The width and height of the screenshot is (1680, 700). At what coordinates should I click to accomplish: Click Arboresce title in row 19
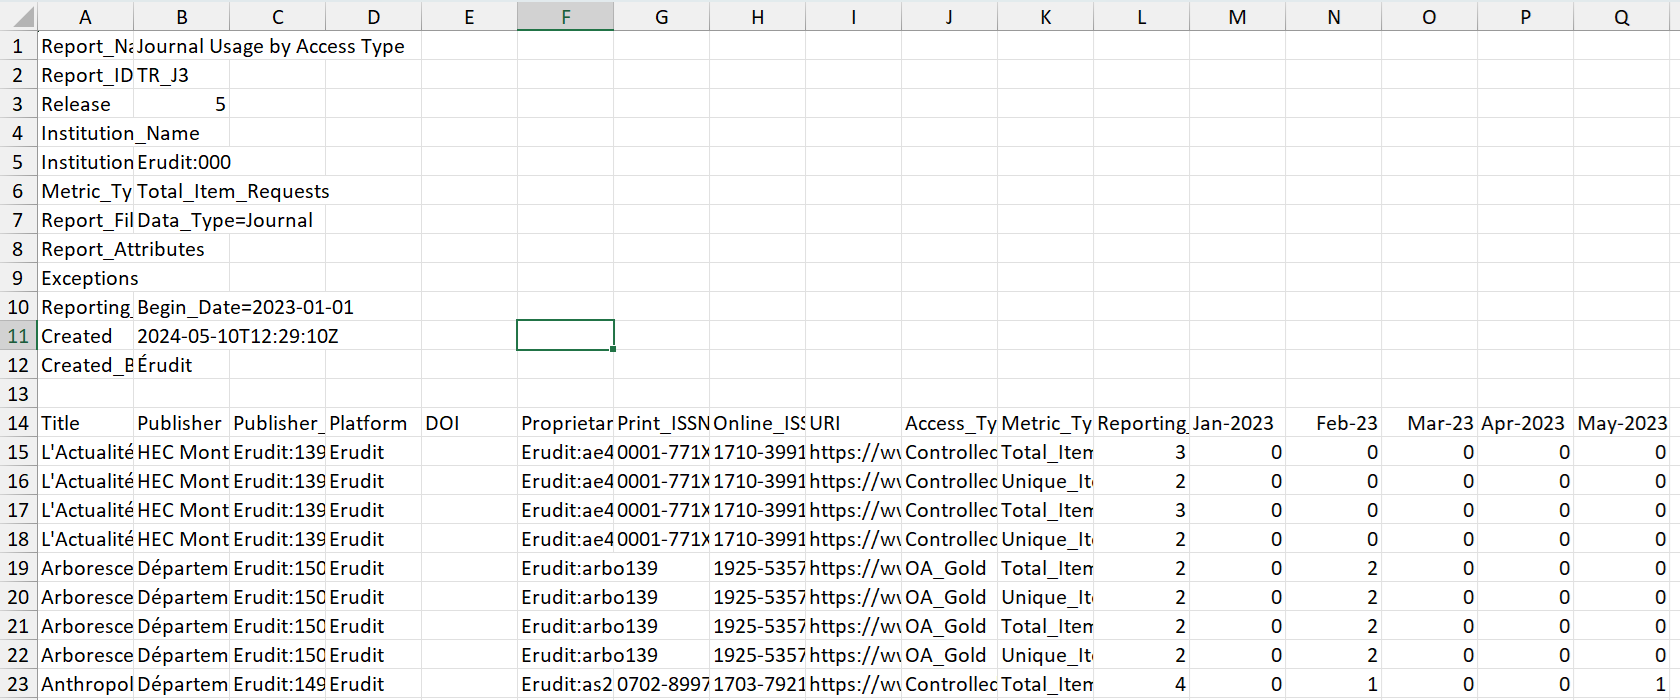coord(86,568)
